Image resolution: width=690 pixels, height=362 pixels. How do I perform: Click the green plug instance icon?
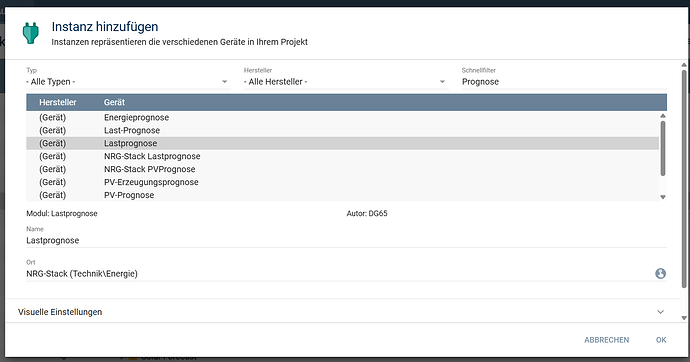[31, 33]
